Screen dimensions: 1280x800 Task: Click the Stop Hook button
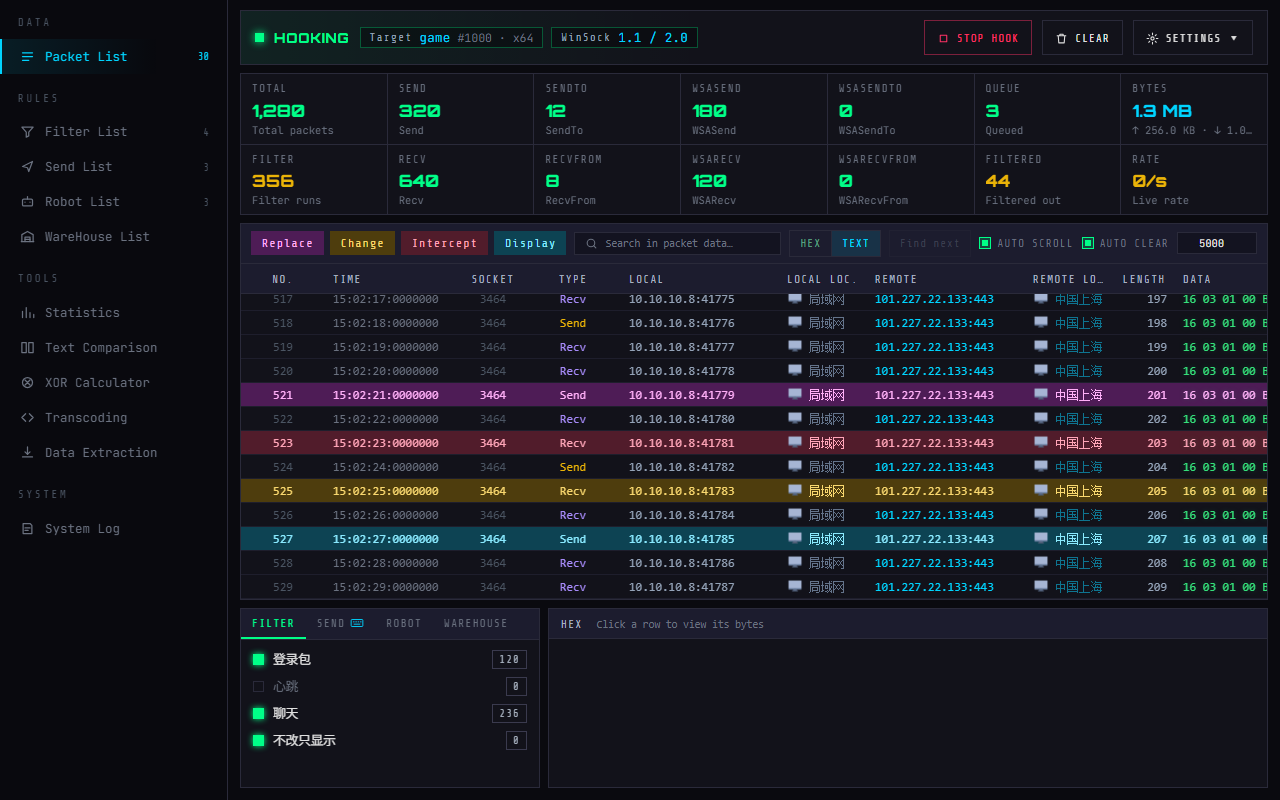click(x=978, y=38)
